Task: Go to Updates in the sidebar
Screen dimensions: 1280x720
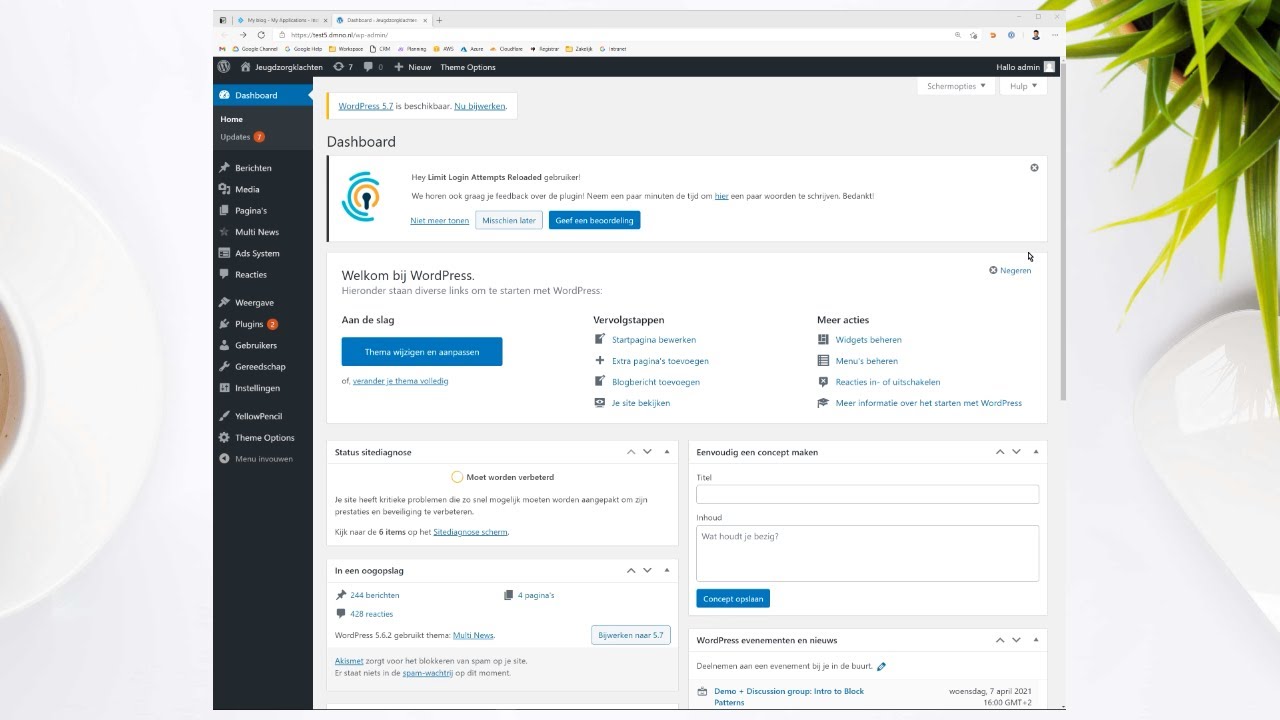Action: [x=242, y=137]
